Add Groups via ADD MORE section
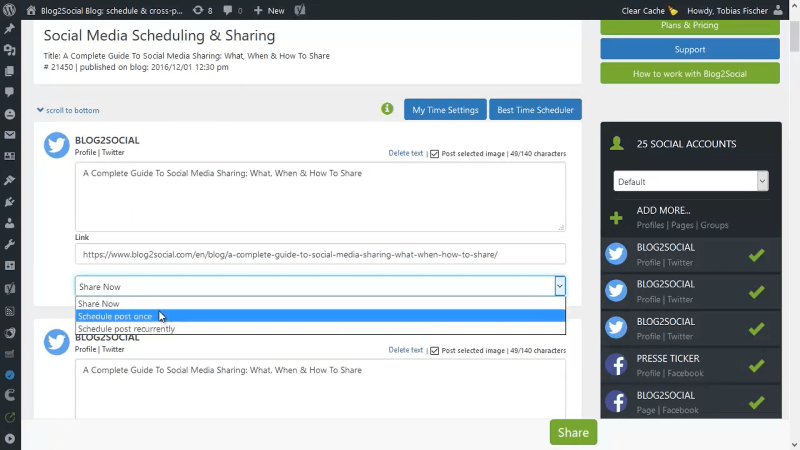The height and width of the screenshot is (450, 800). [714, 225]
